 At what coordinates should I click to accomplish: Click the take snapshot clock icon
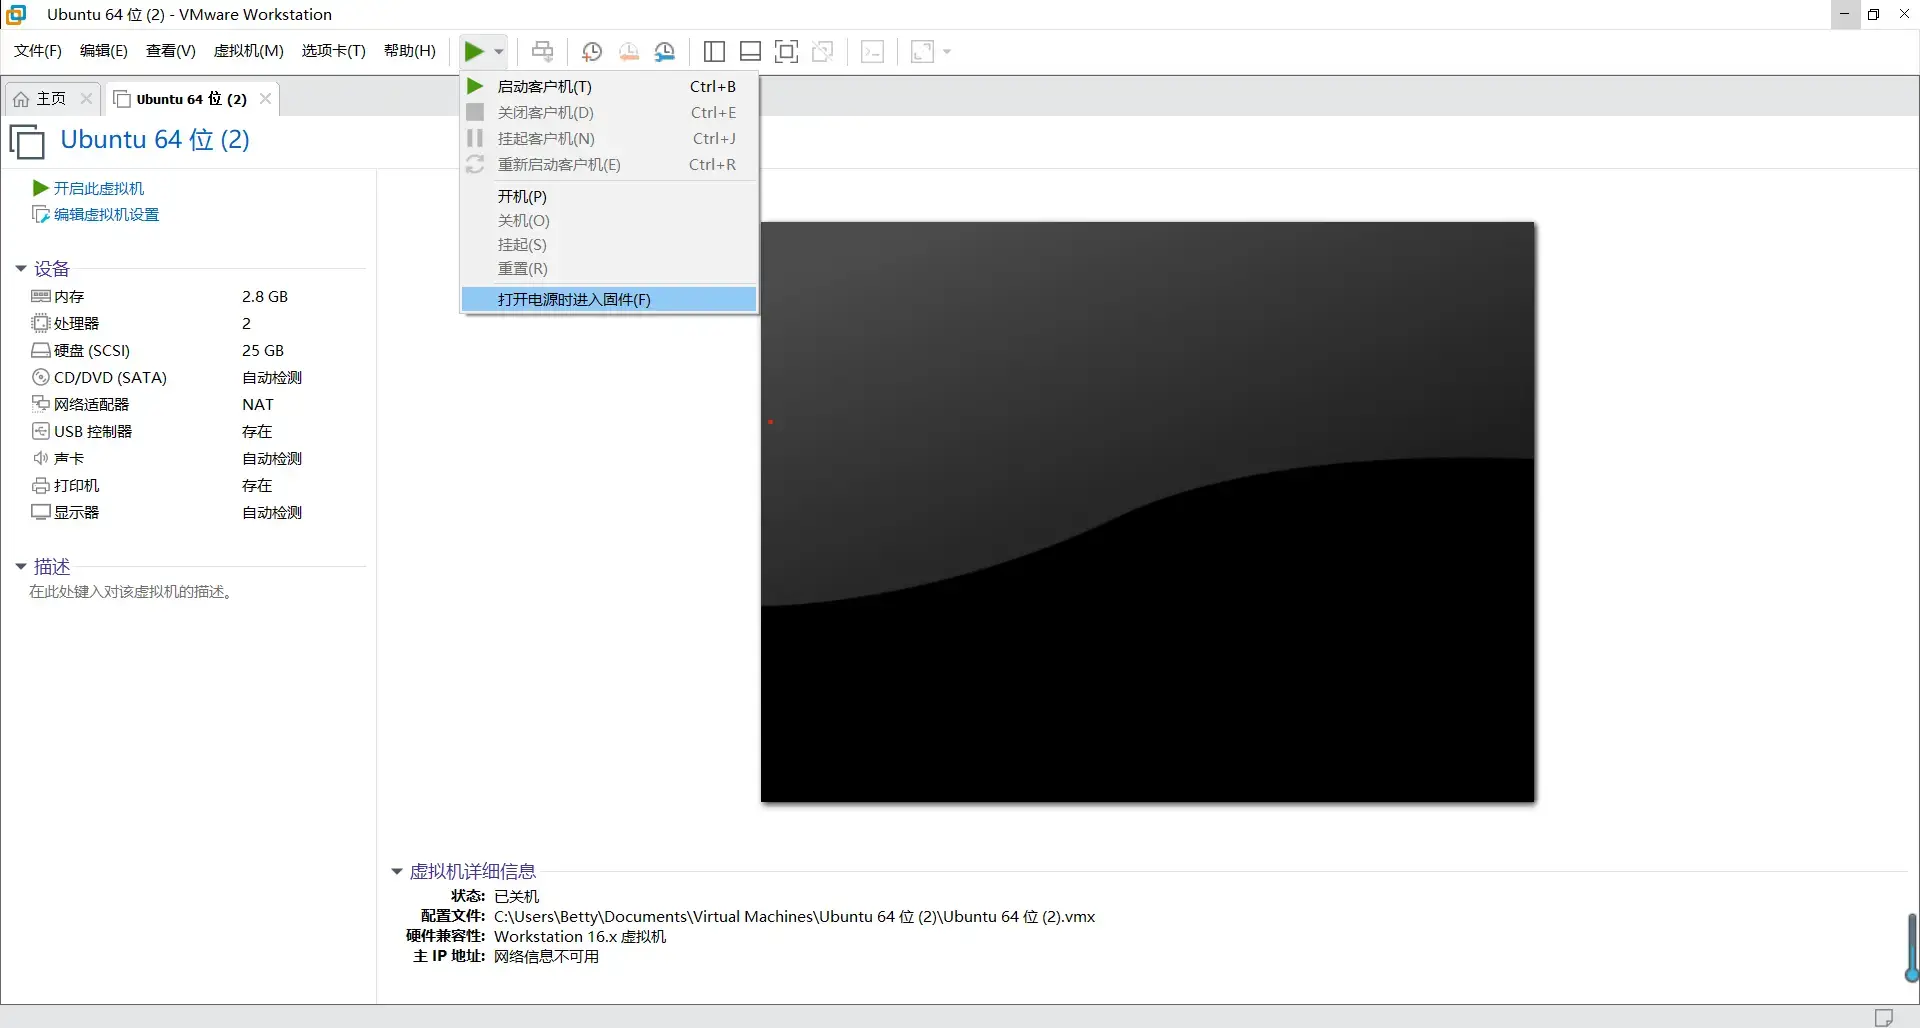(x=592, y=52)
